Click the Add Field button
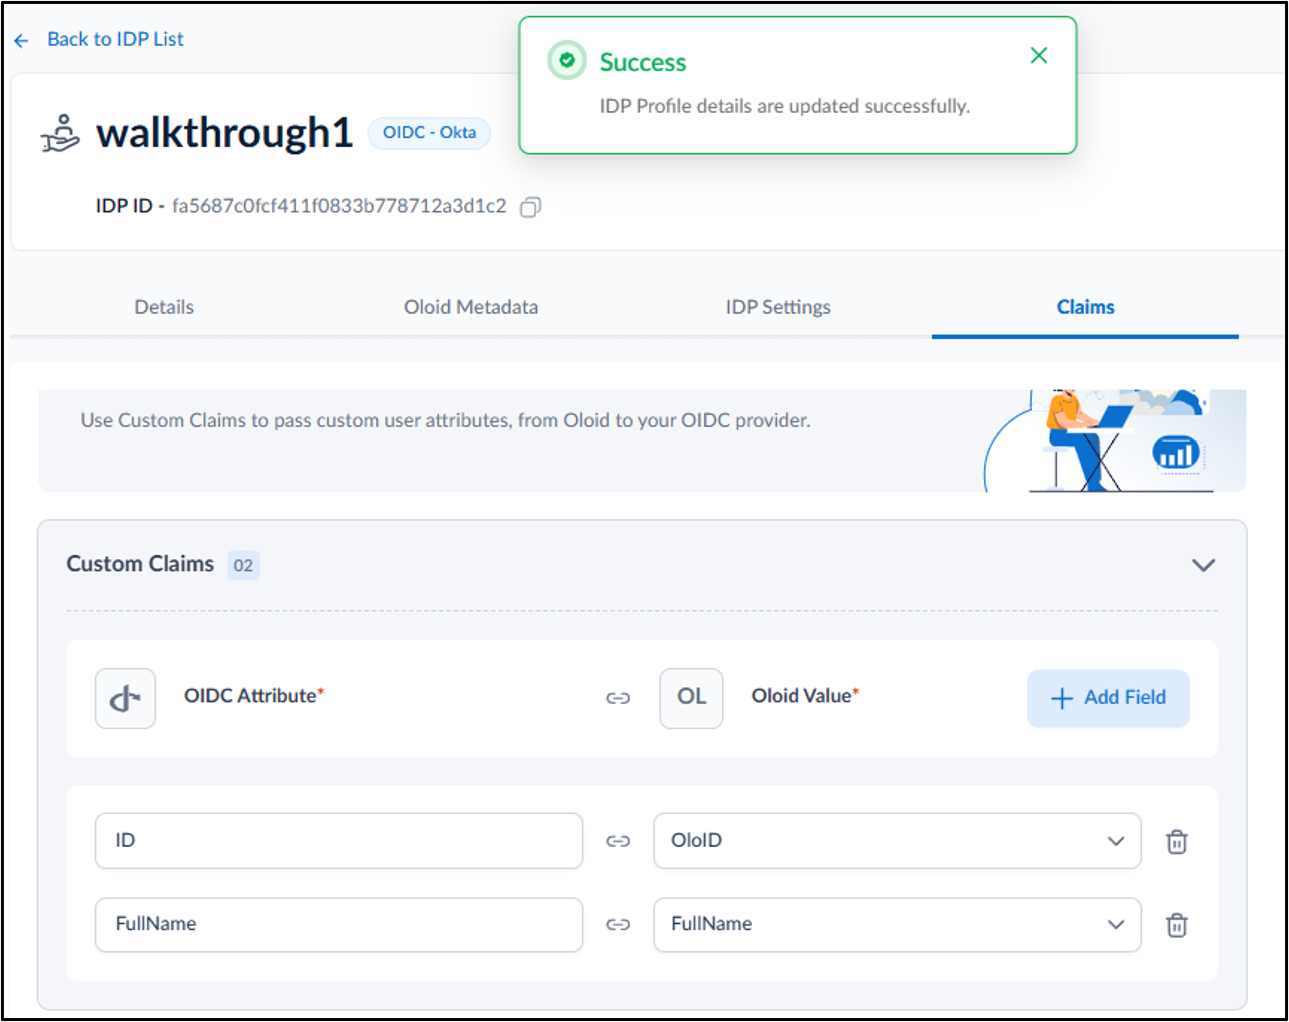 coord(1108,698)
